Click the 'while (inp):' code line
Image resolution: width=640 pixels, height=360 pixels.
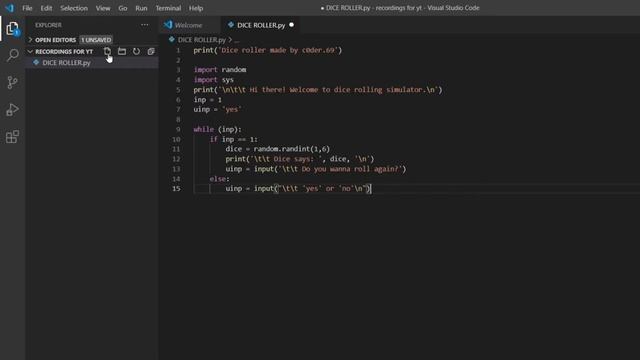218,129
